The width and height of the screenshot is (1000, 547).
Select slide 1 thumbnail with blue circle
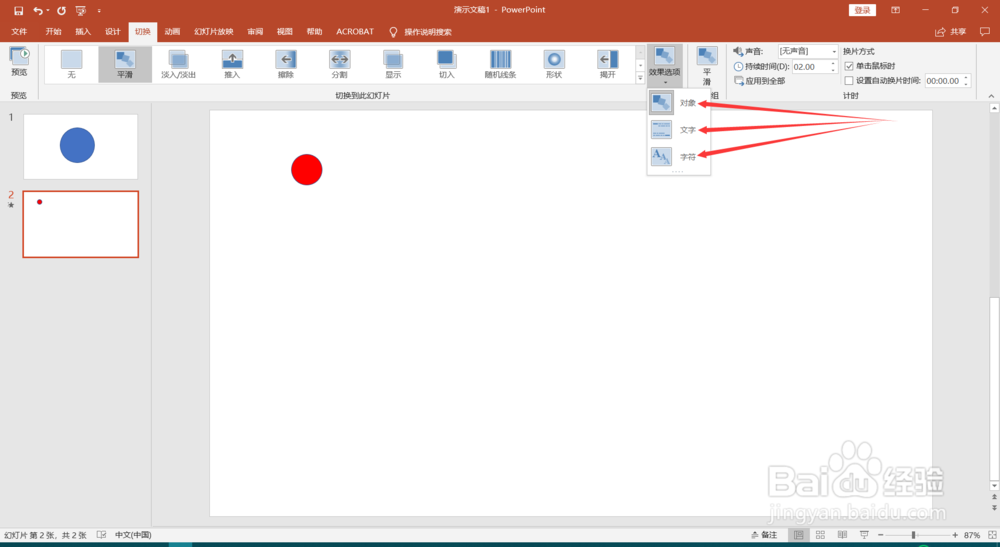80,147
